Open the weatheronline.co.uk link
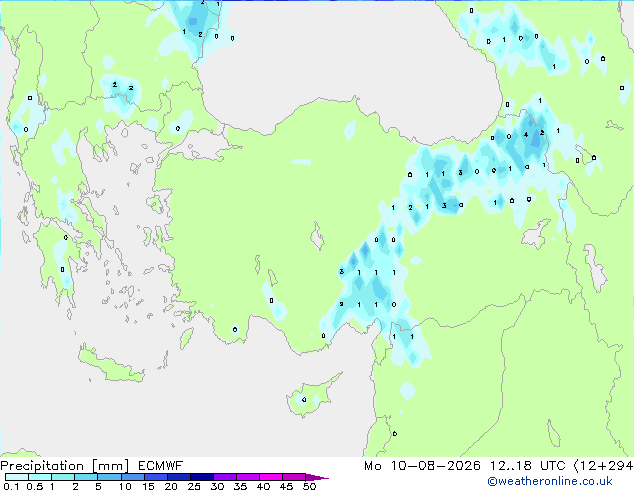The image size is (634, 490). [x=550, y=481]
